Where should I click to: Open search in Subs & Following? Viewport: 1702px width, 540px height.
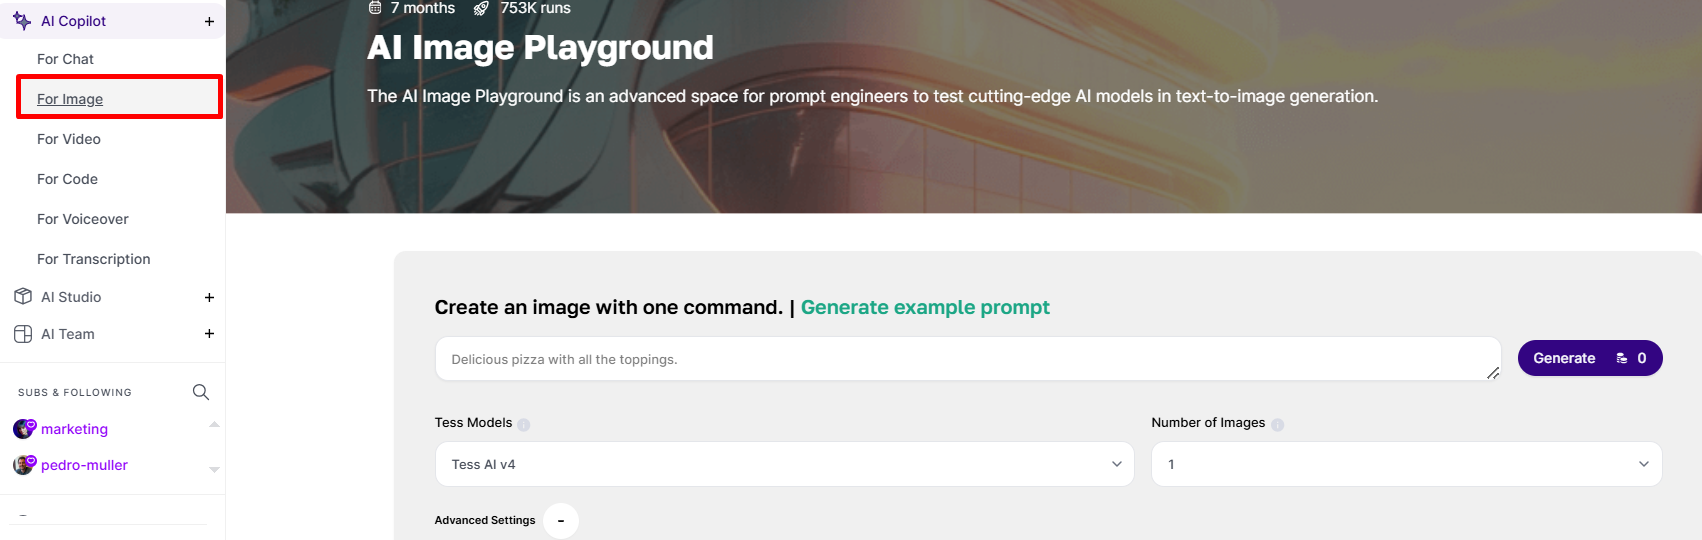coord(201,392)
